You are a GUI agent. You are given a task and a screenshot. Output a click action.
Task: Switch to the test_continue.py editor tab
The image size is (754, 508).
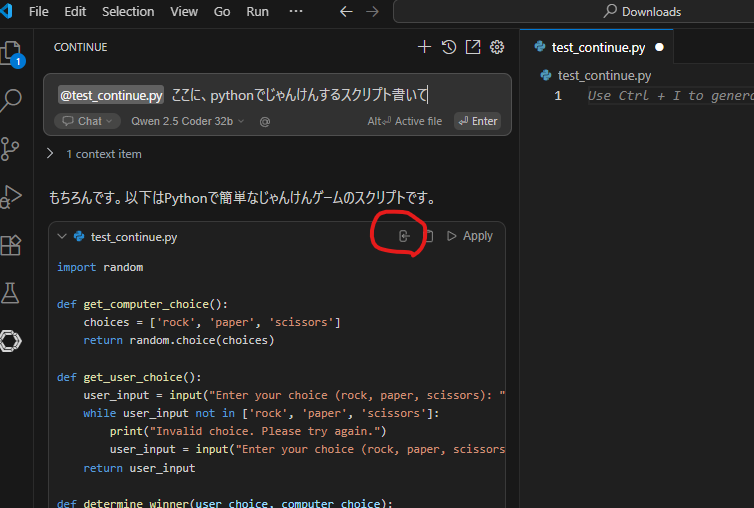pyautogui.click(x=598, y=48)
